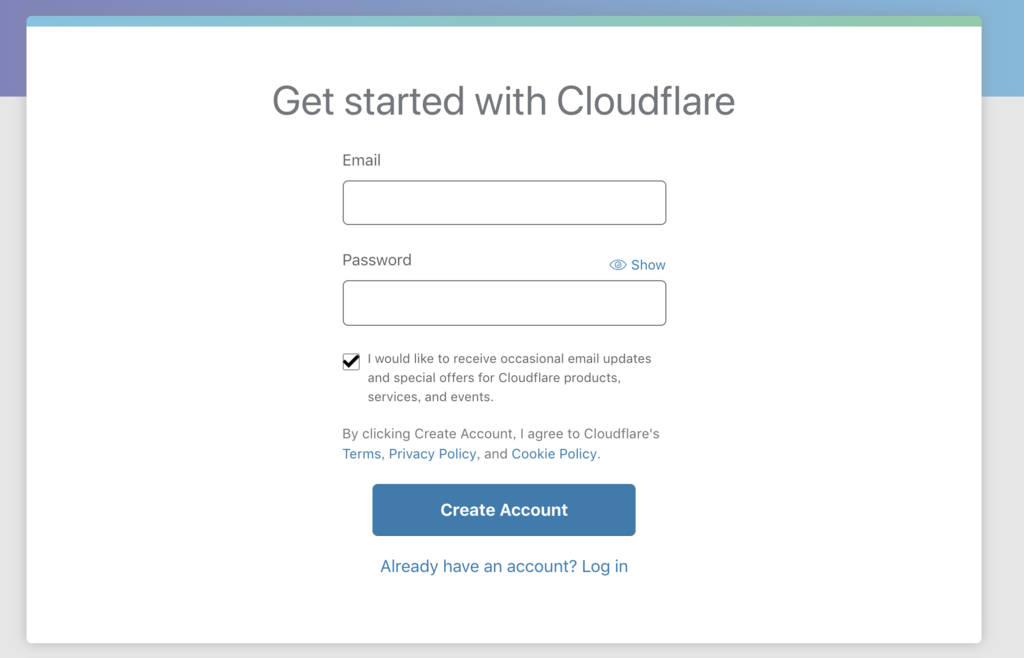1024x658 pixels.
Task: Click the 'Get started with Cloudflare' heading
Action: click(x=504, y=101)
